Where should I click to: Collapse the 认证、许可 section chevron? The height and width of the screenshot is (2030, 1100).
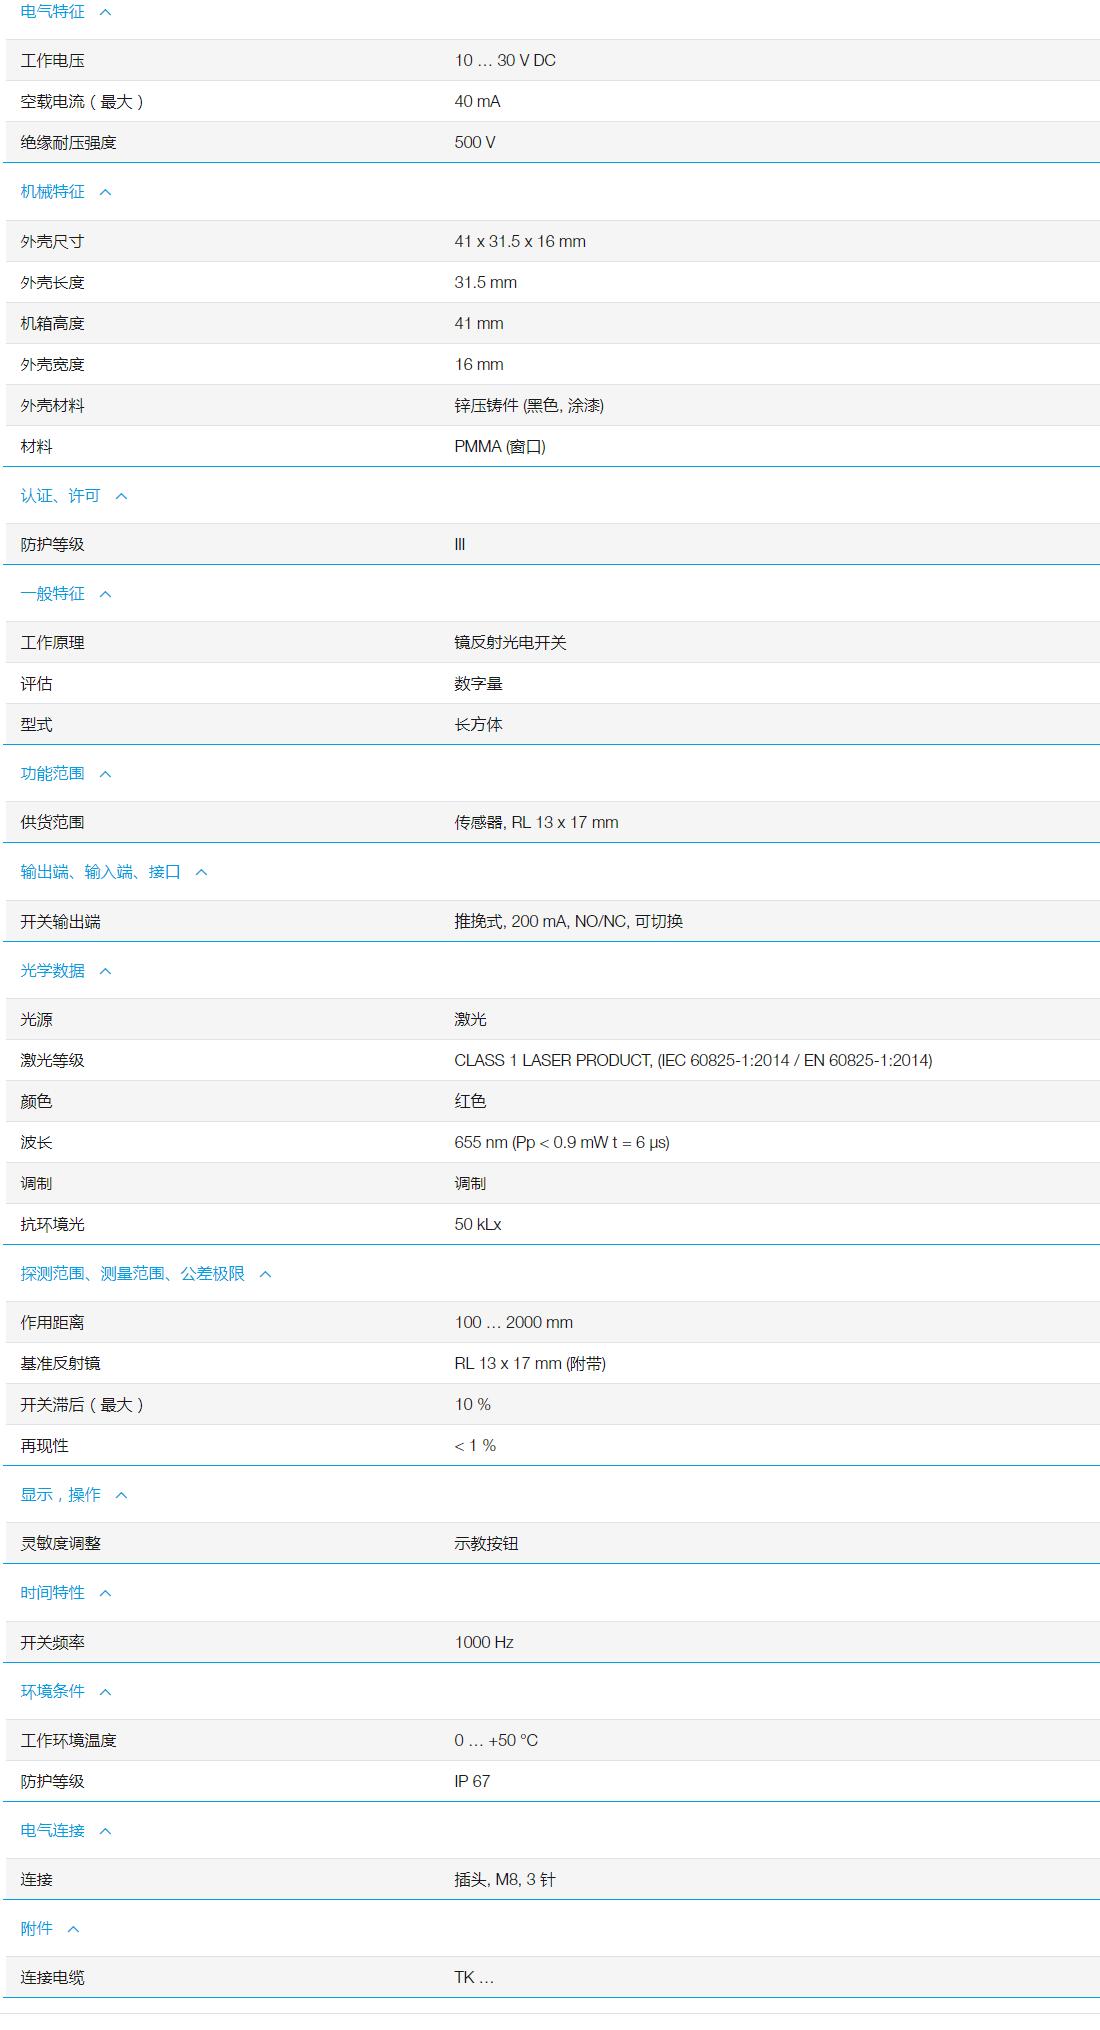[121, 496]
